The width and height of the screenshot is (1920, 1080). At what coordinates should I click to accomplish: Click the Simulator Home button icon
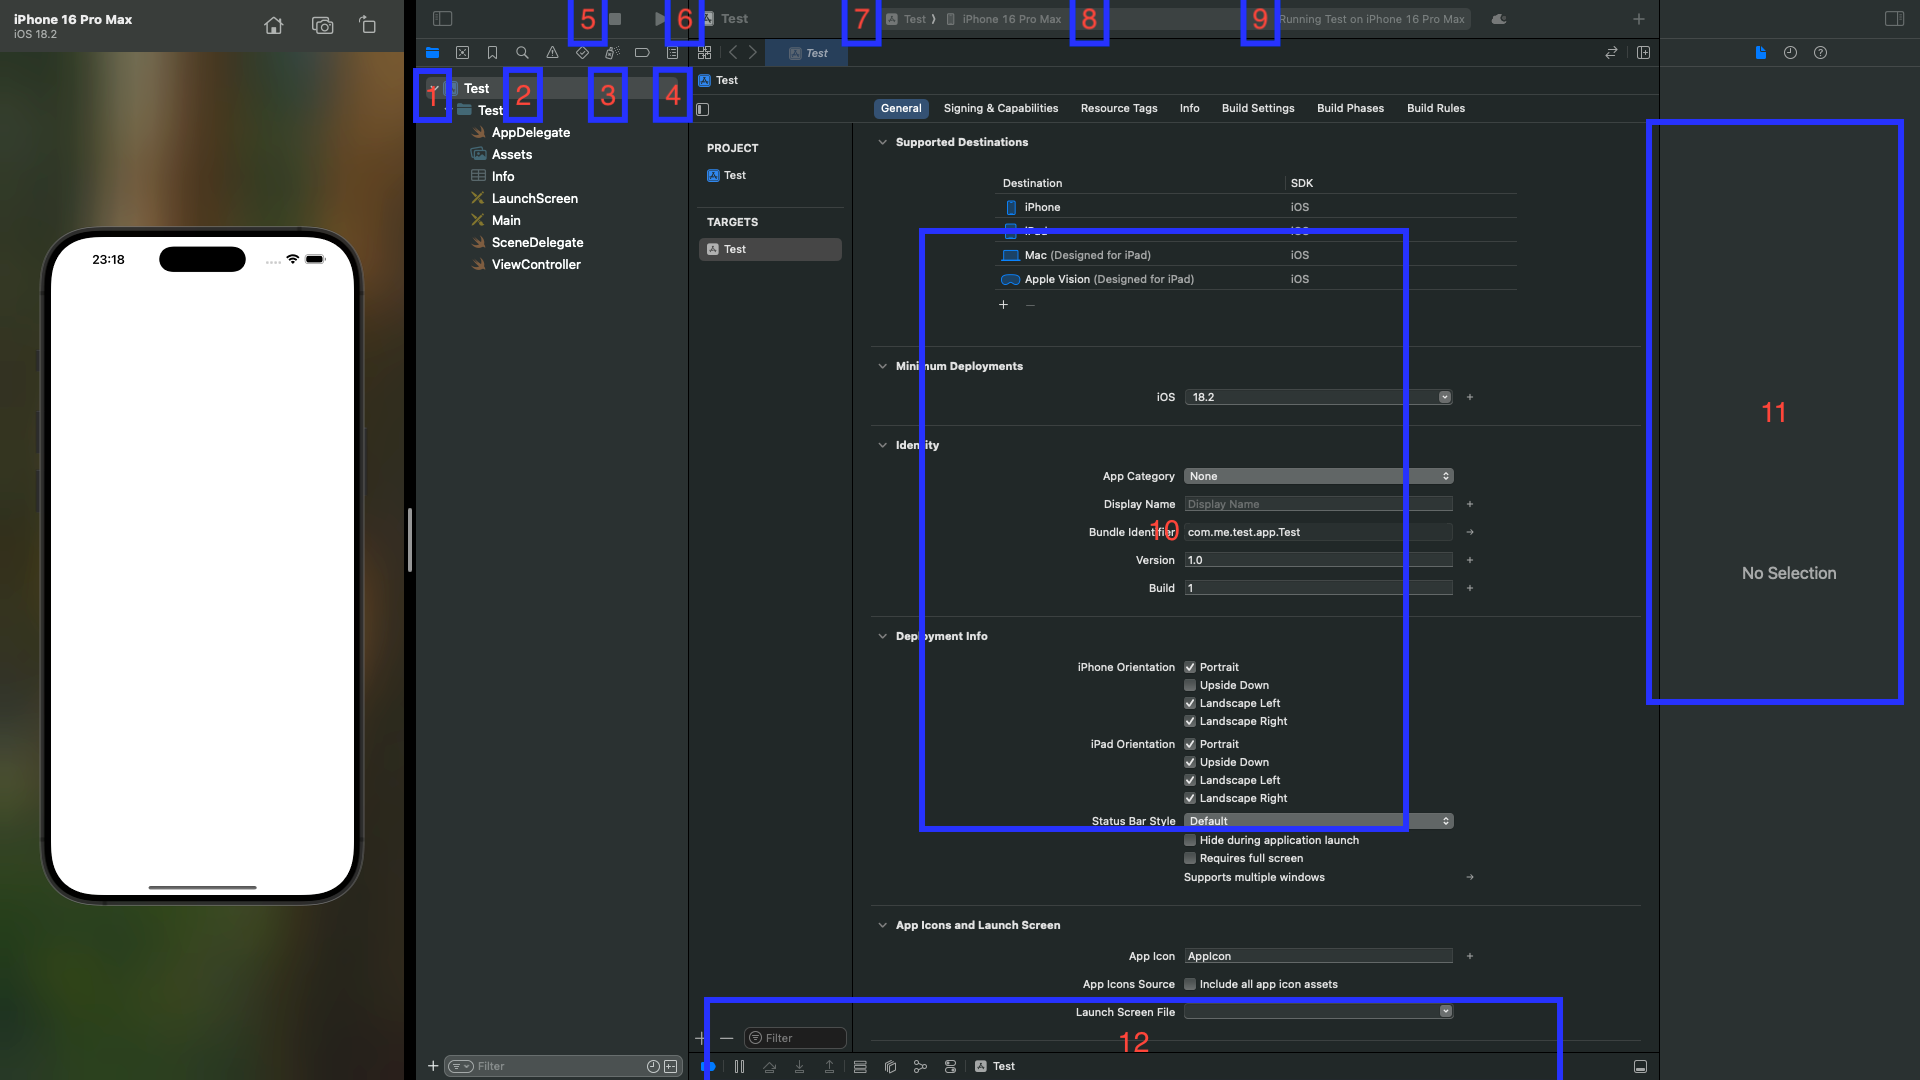pos(273,25)
